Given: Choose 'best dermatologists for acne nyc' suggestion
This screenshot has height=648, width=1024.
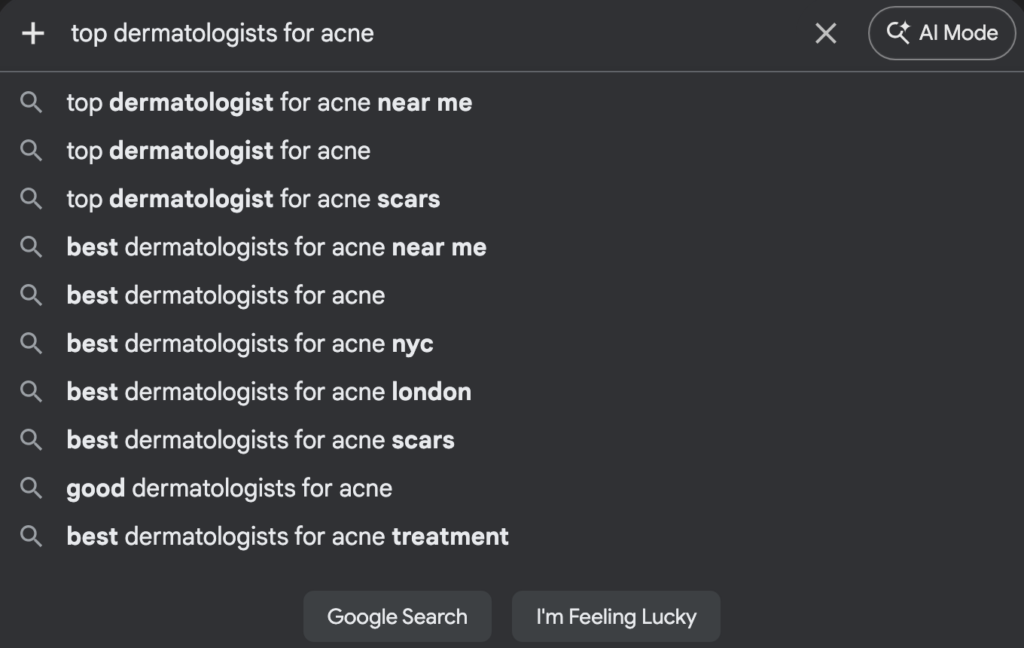Looking at the screenshot, I should coord(250,343).
